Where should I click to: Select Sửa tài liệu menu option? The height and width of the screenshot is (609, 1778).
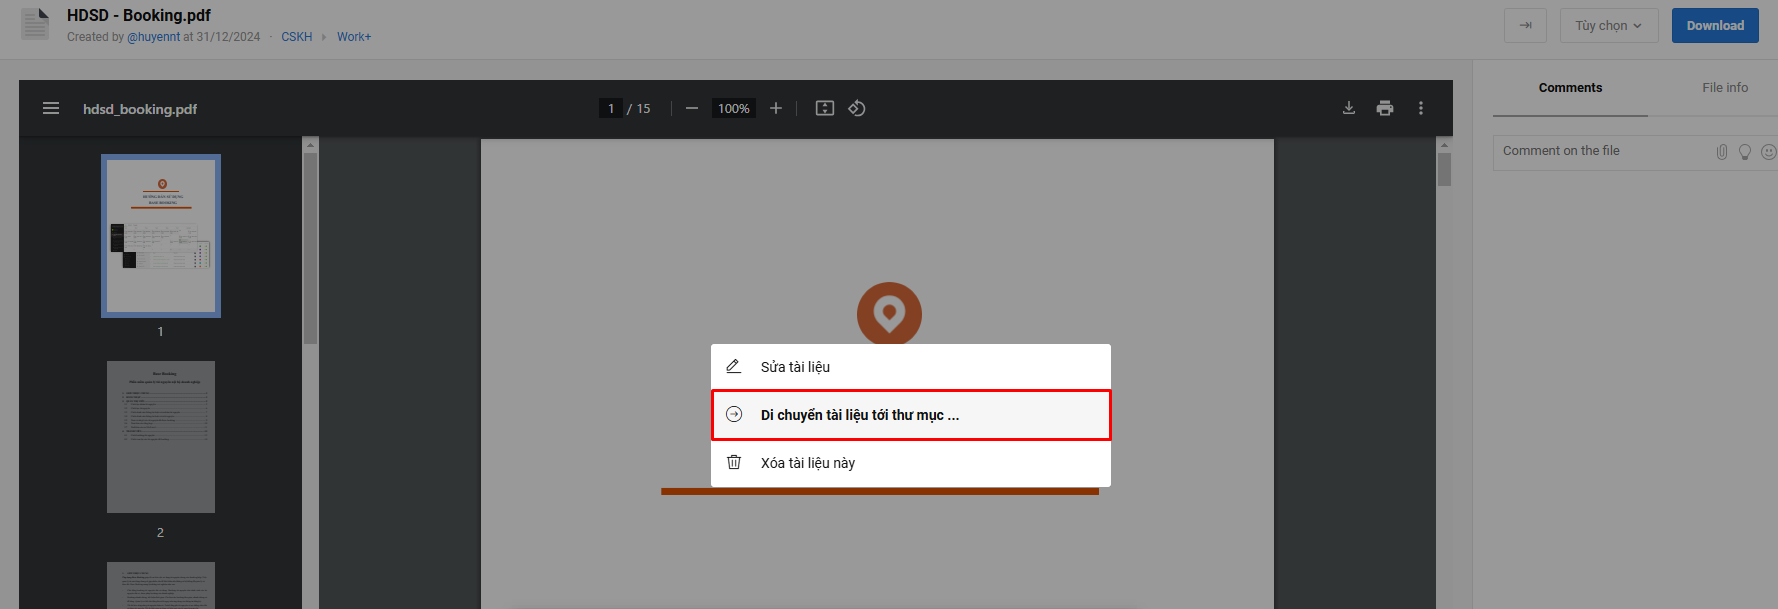point(911,367)
